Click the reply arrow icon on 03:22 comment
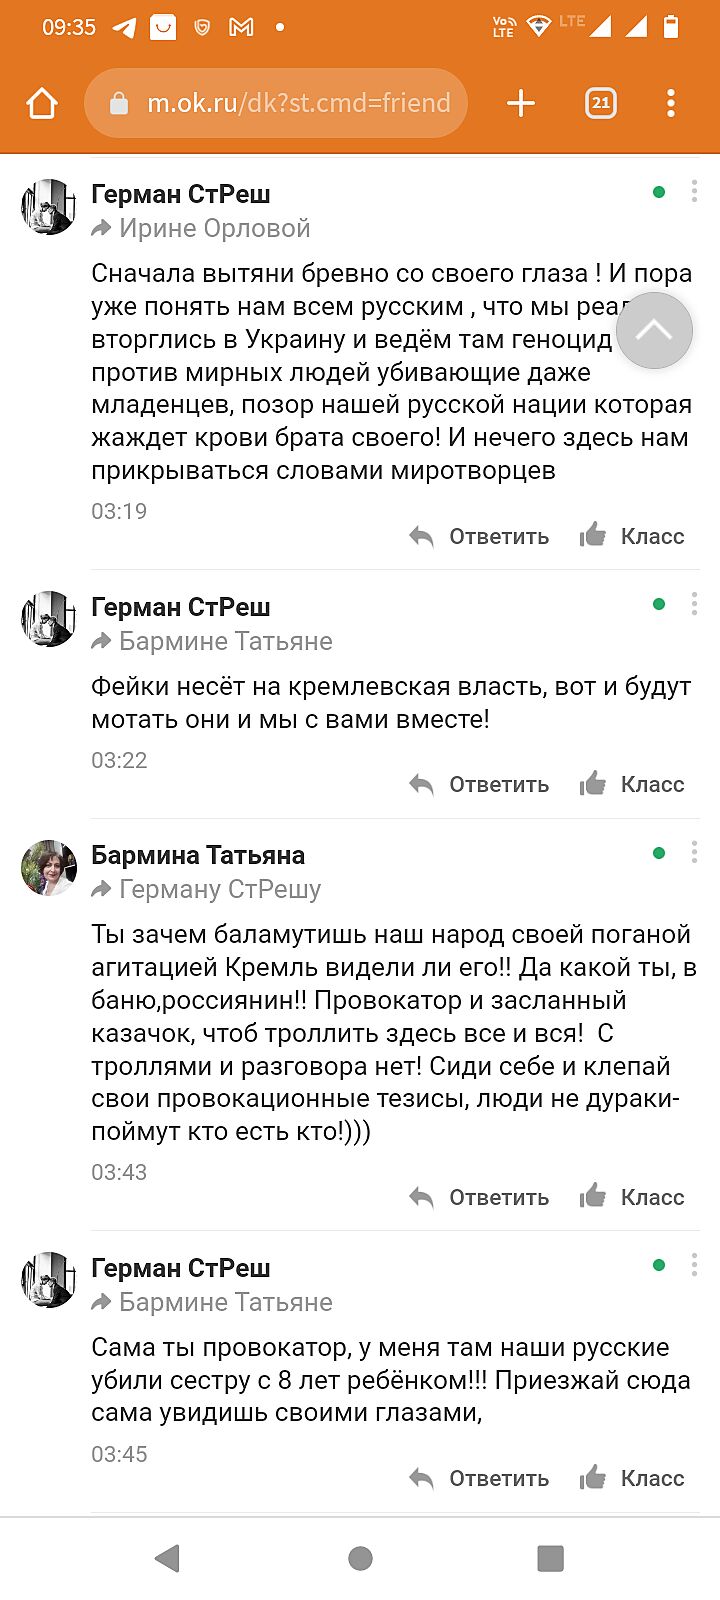The width and height of the screenshot is (720, 1600). tap(422, 785)
